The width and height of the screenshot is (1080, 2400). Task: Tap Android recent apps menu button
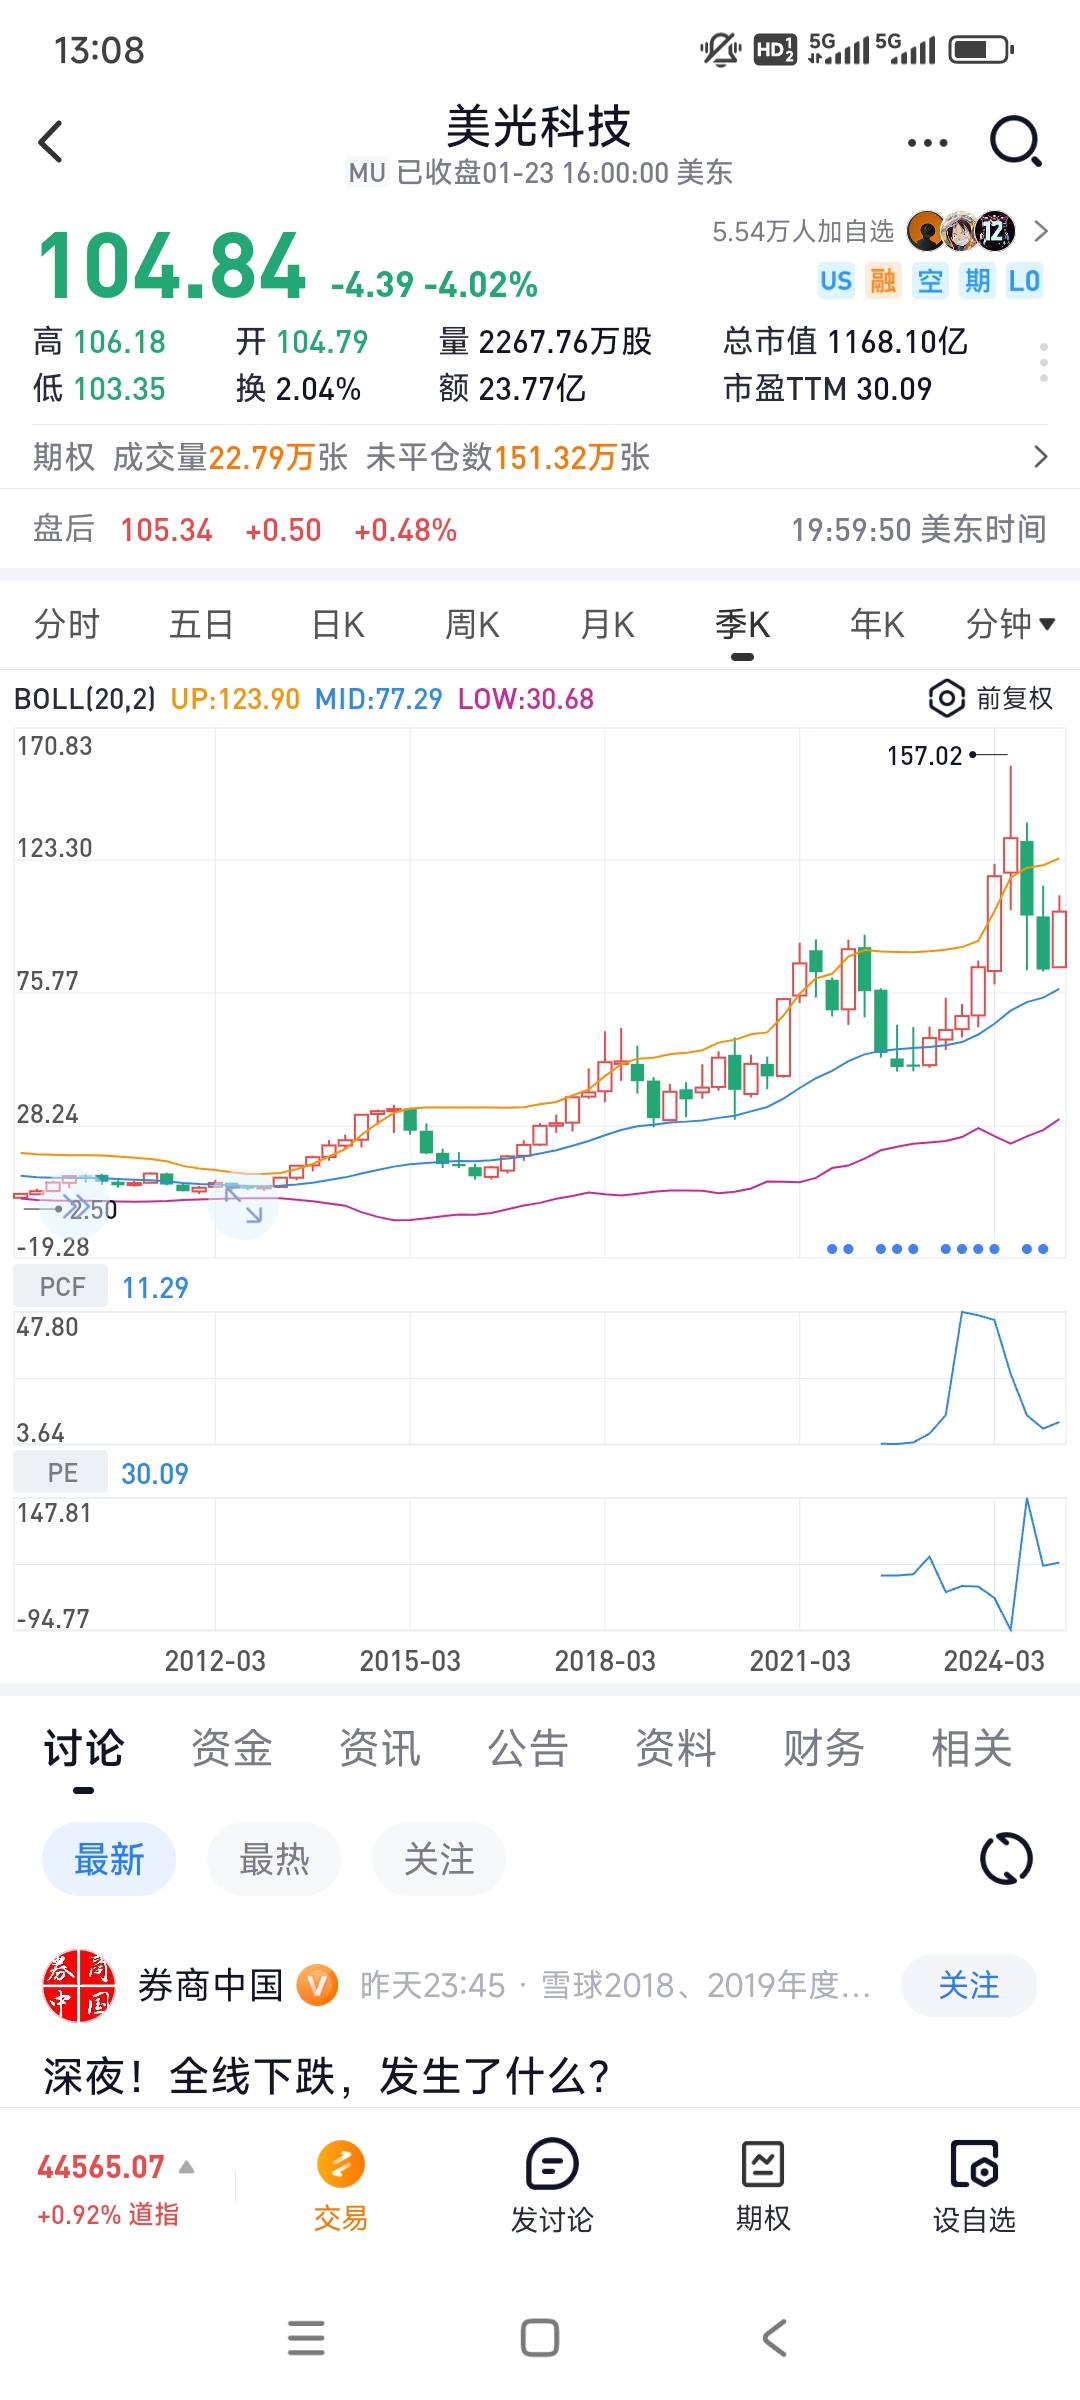coord(306,2338)
